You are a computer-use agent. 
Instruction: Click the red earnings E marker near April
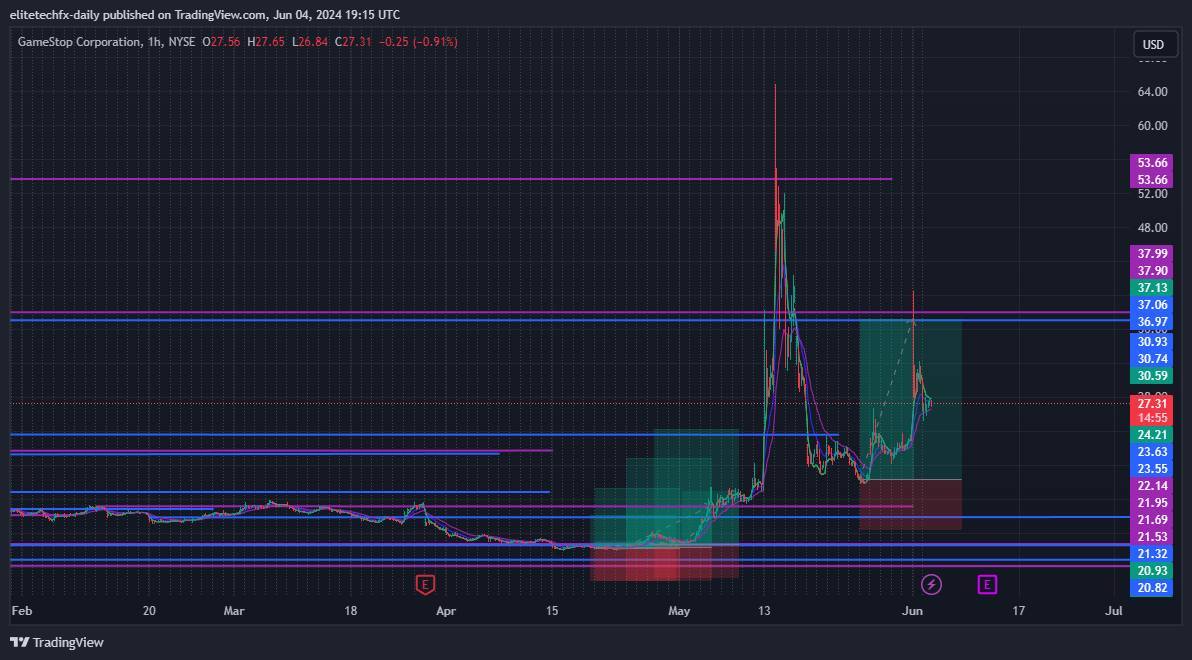424,585
